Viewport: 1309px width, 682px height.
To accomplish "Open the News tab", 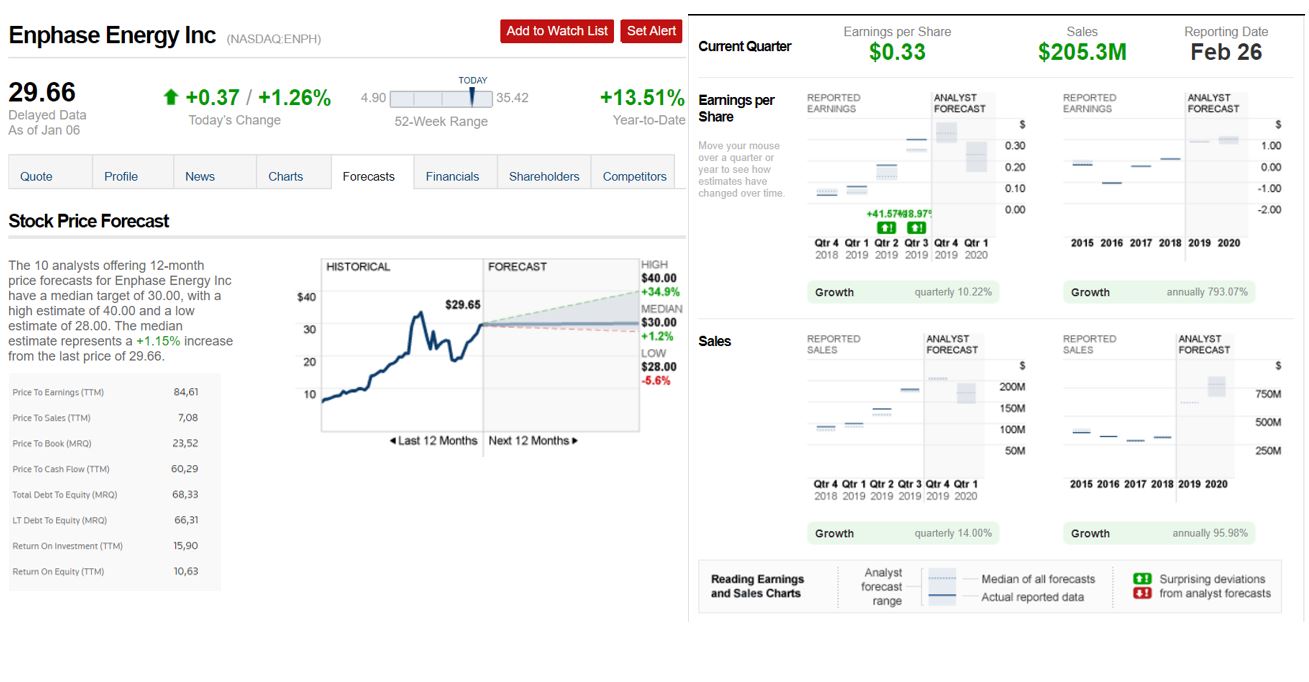I will pyautogui.click(x=200, y=176).
